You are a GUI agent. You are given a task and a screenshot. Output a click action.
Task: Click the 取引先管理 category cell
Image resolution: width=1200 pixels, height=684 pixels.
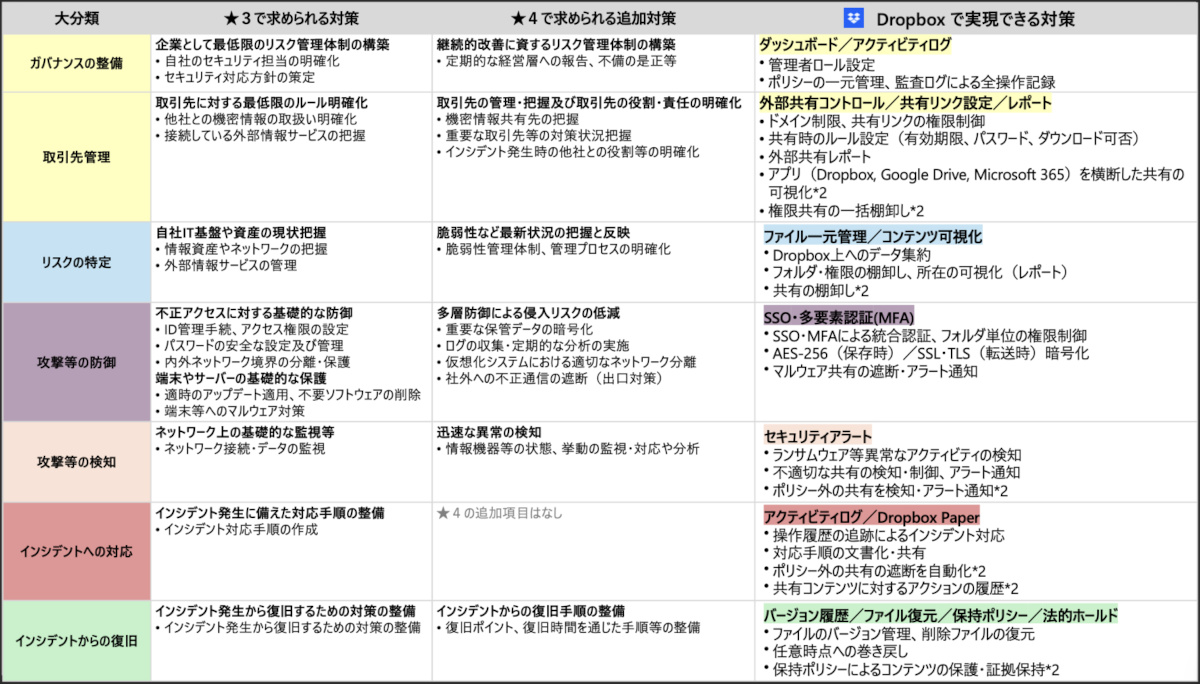[x=76, y=157]
